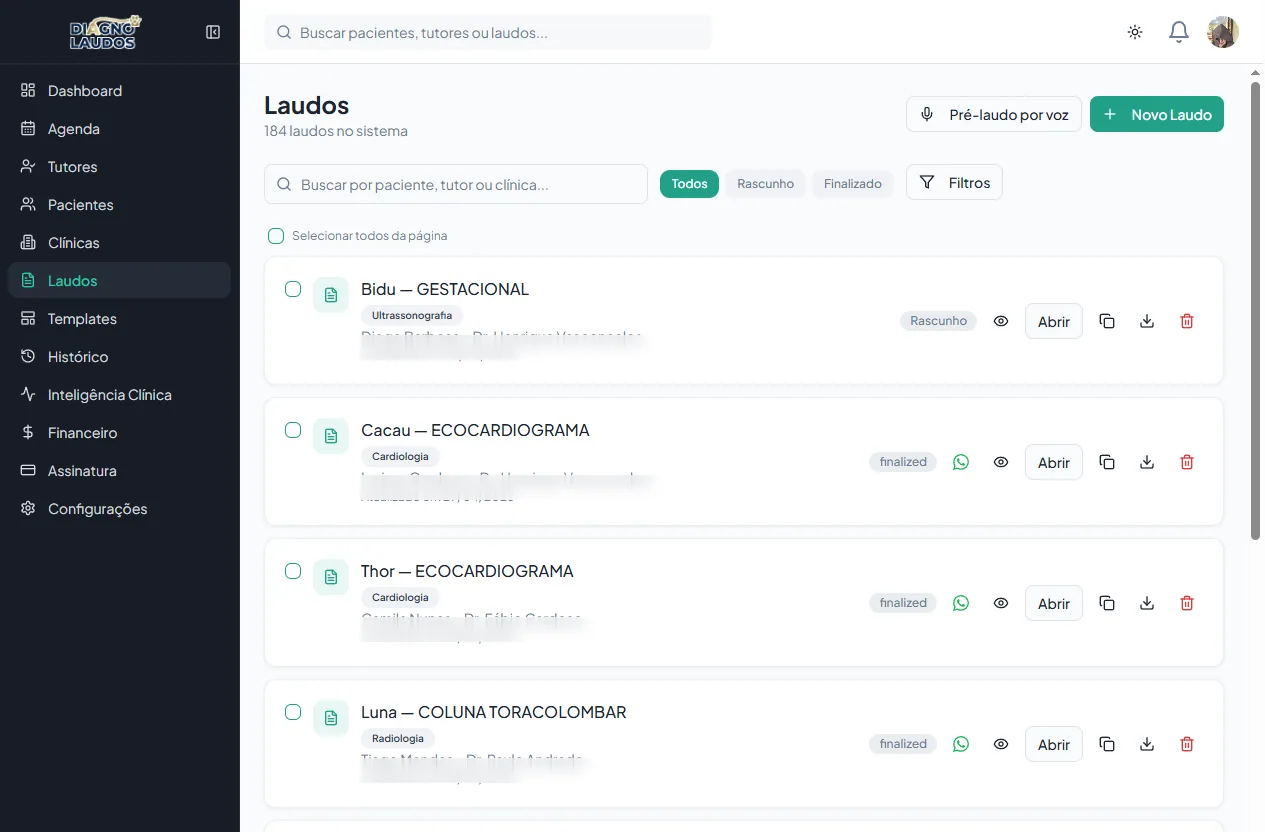1265x832 pixels.
Task: Duplicate the Luna report
Action: coord(1107,744)
